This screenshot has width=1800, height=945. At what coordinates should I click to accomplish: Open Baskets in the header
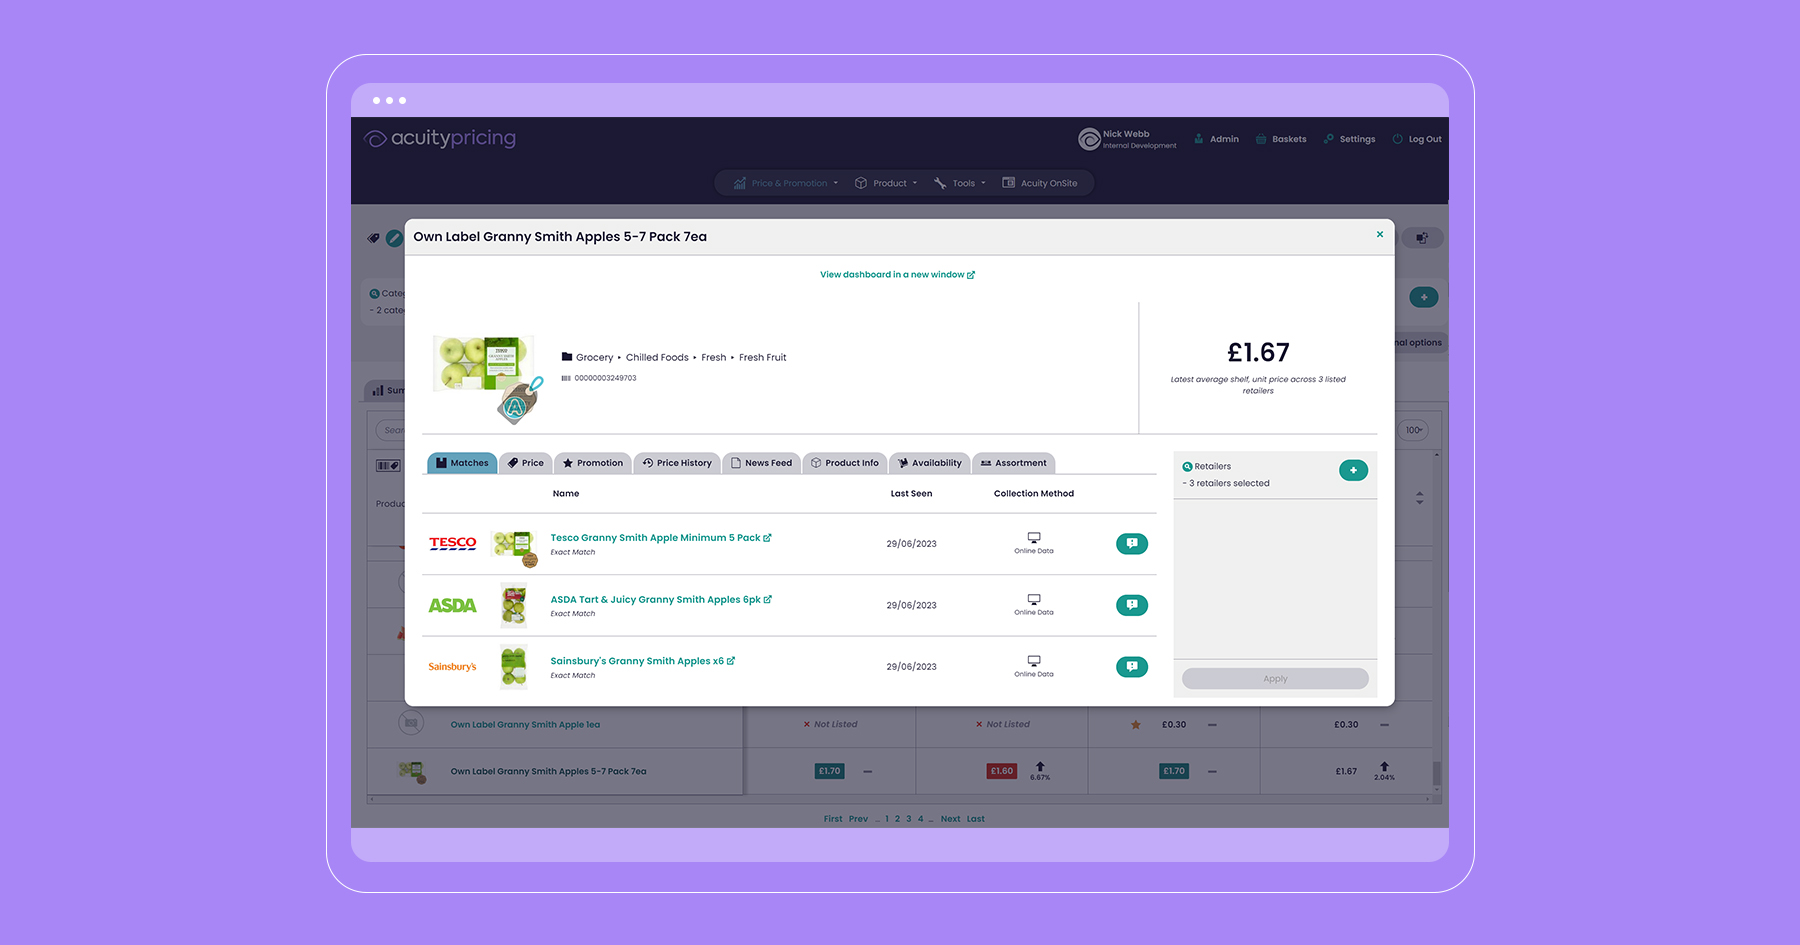1281,139
